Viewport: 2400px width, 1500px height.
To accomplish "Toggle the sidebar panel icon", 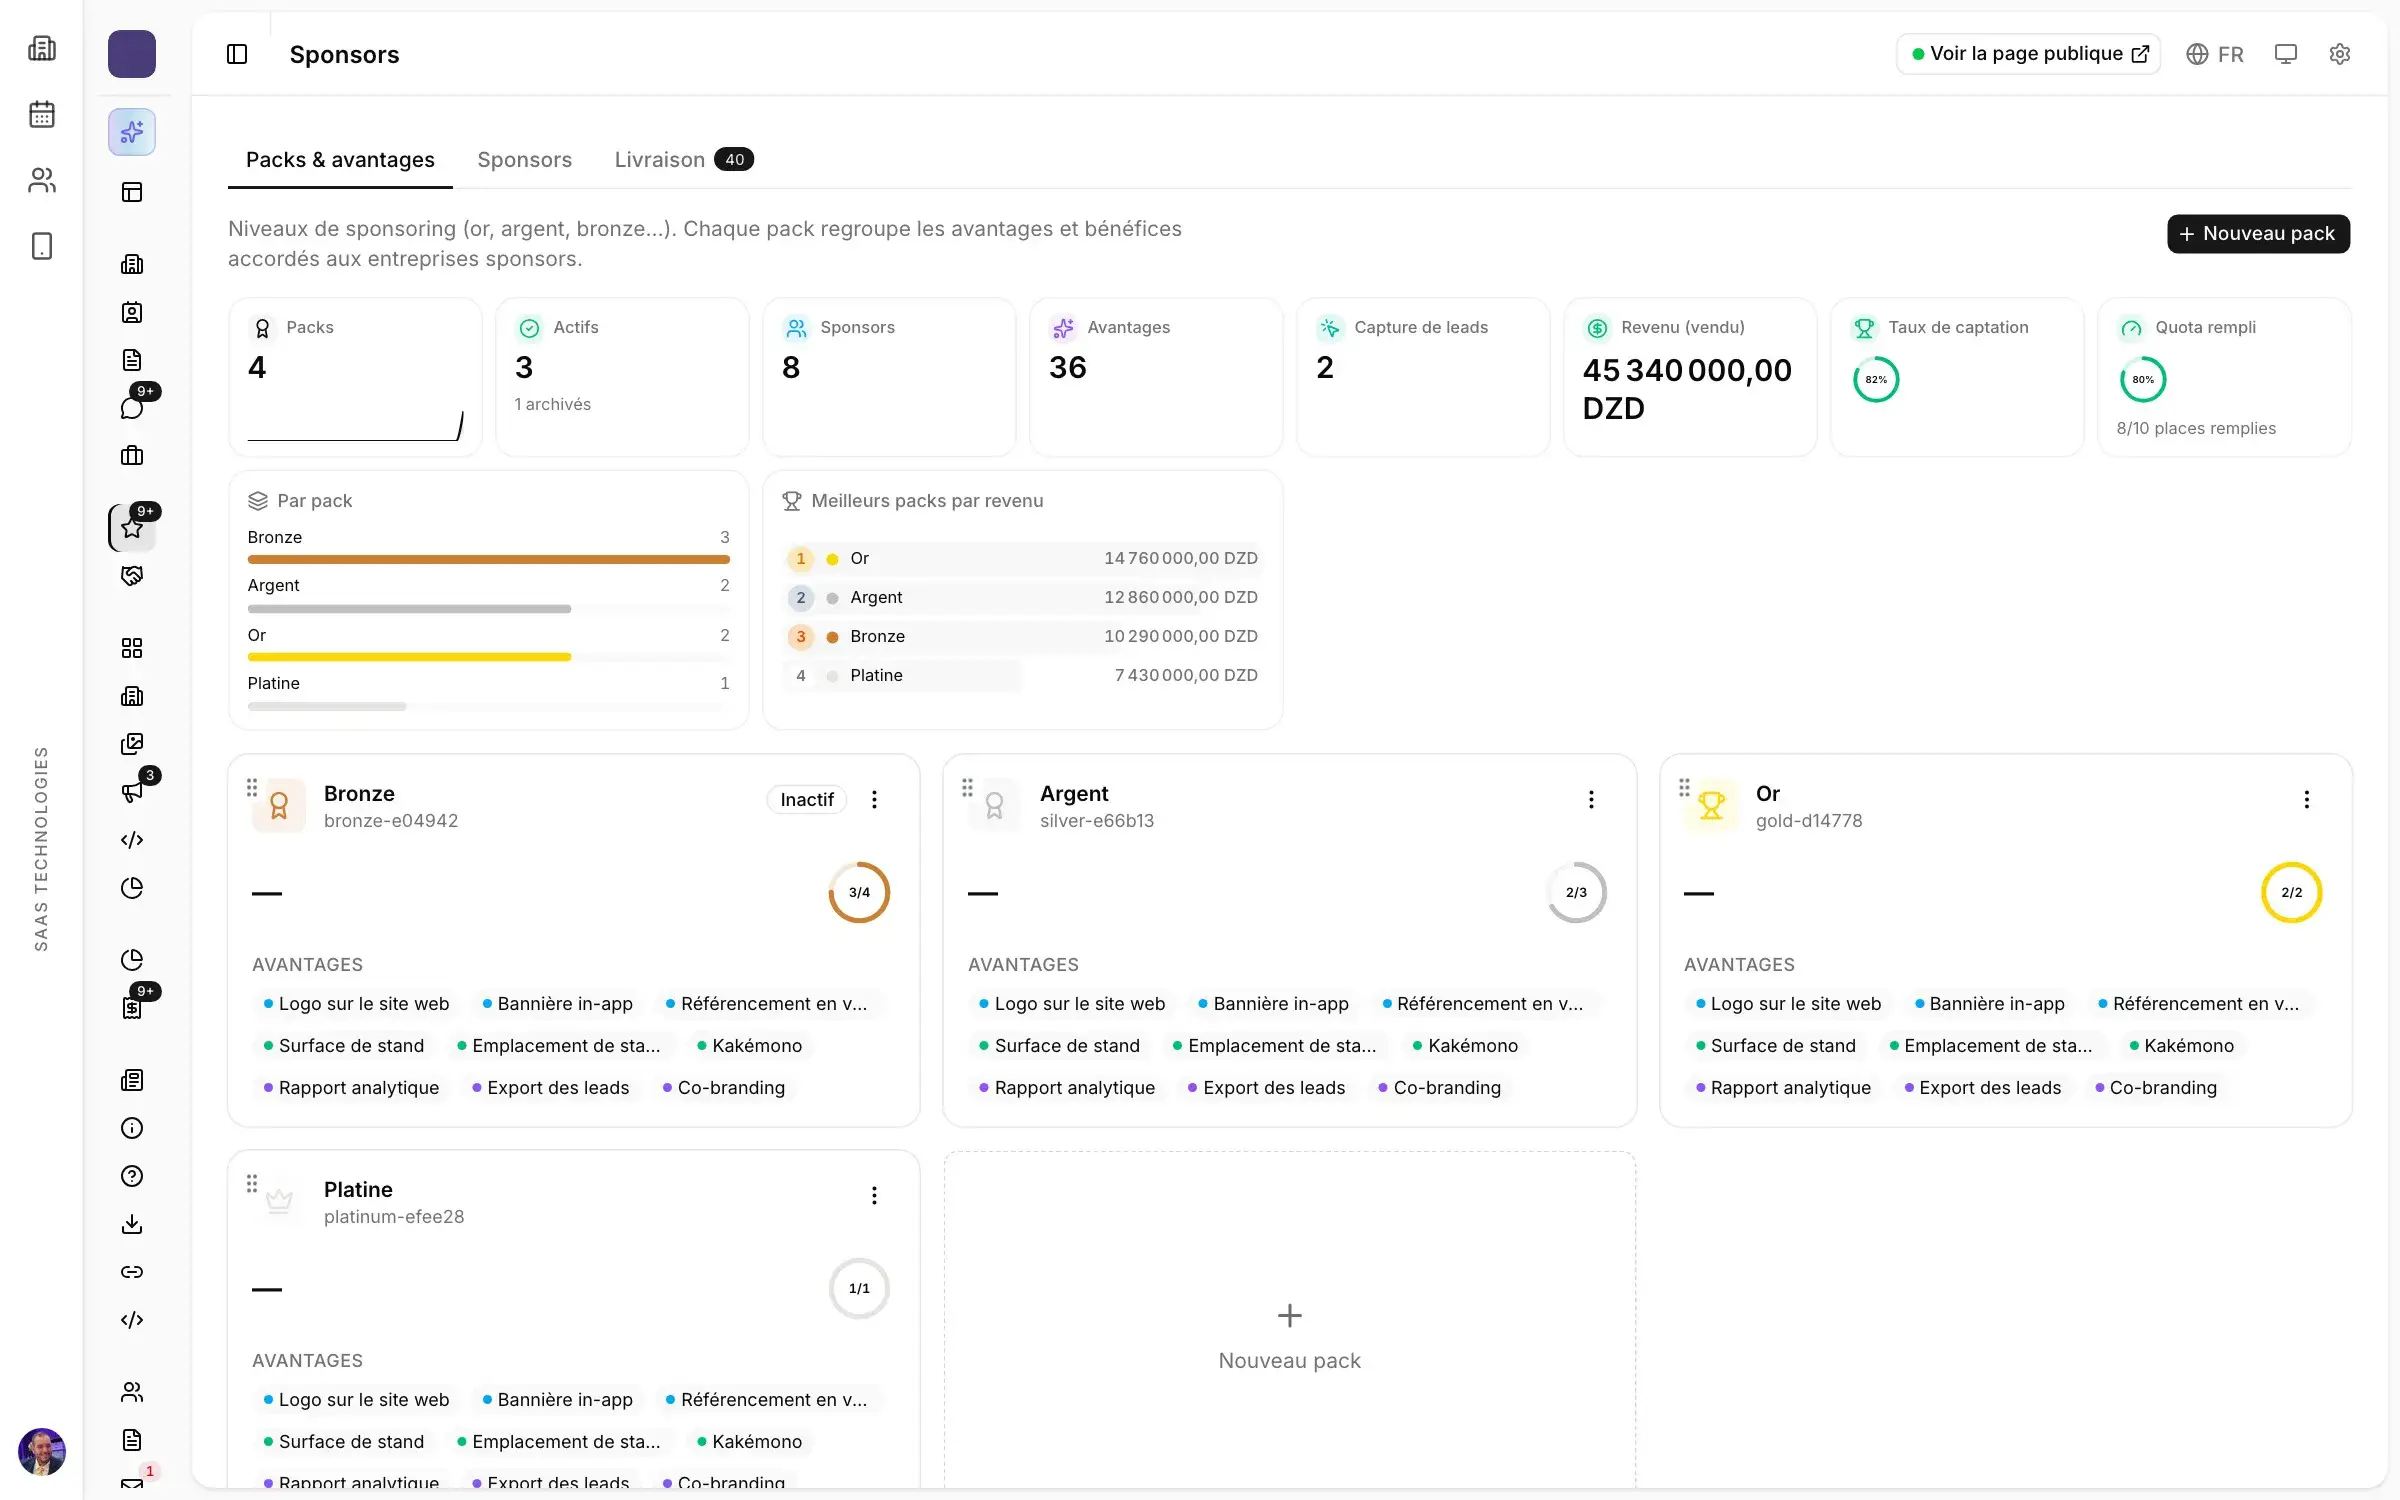I will point(237,54).
